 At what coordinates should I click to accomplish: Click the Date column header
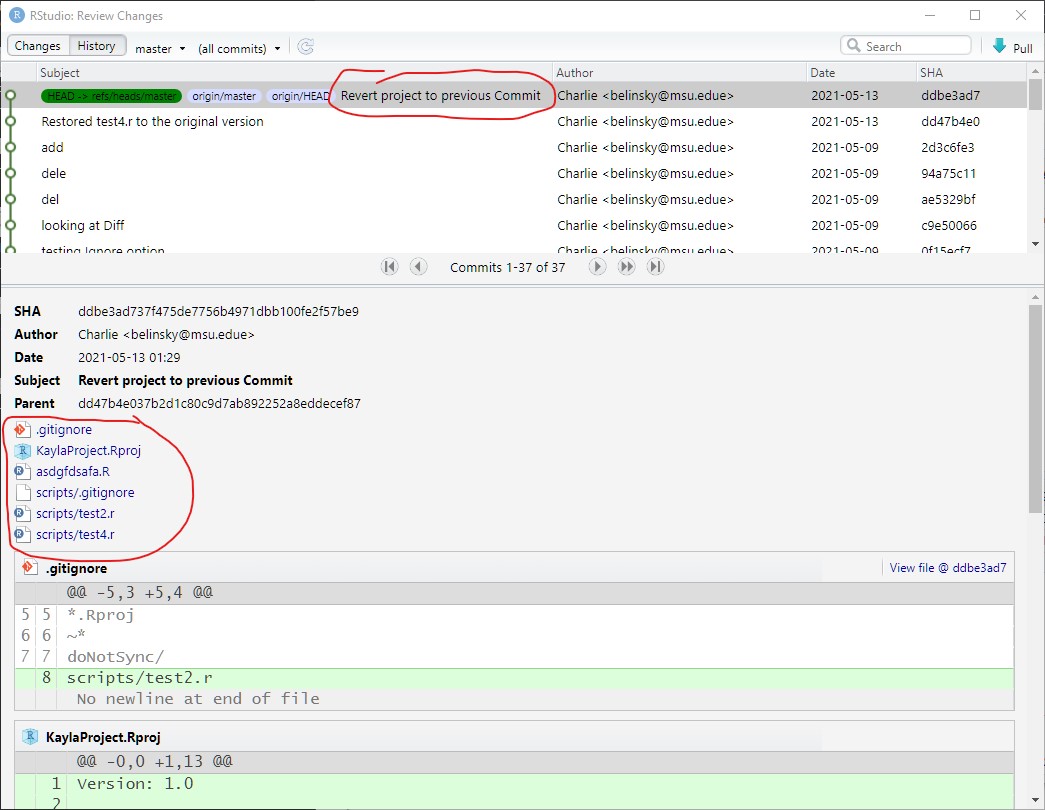(x=861, y=73)
